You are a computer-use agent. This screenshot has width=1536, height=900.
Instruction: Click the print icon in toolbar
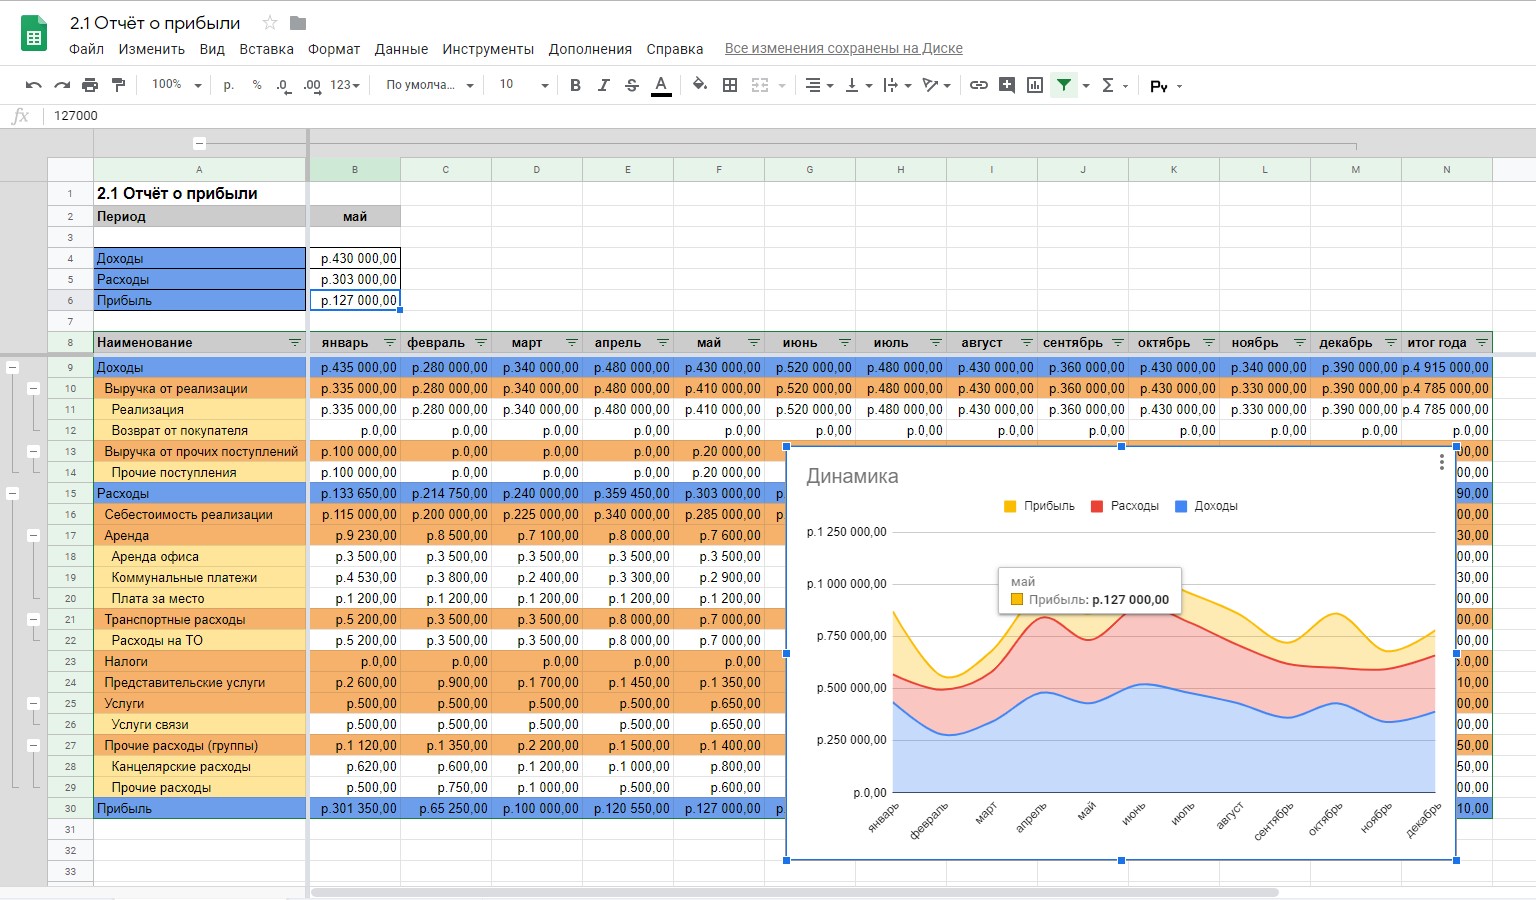[x=90, y=85]
